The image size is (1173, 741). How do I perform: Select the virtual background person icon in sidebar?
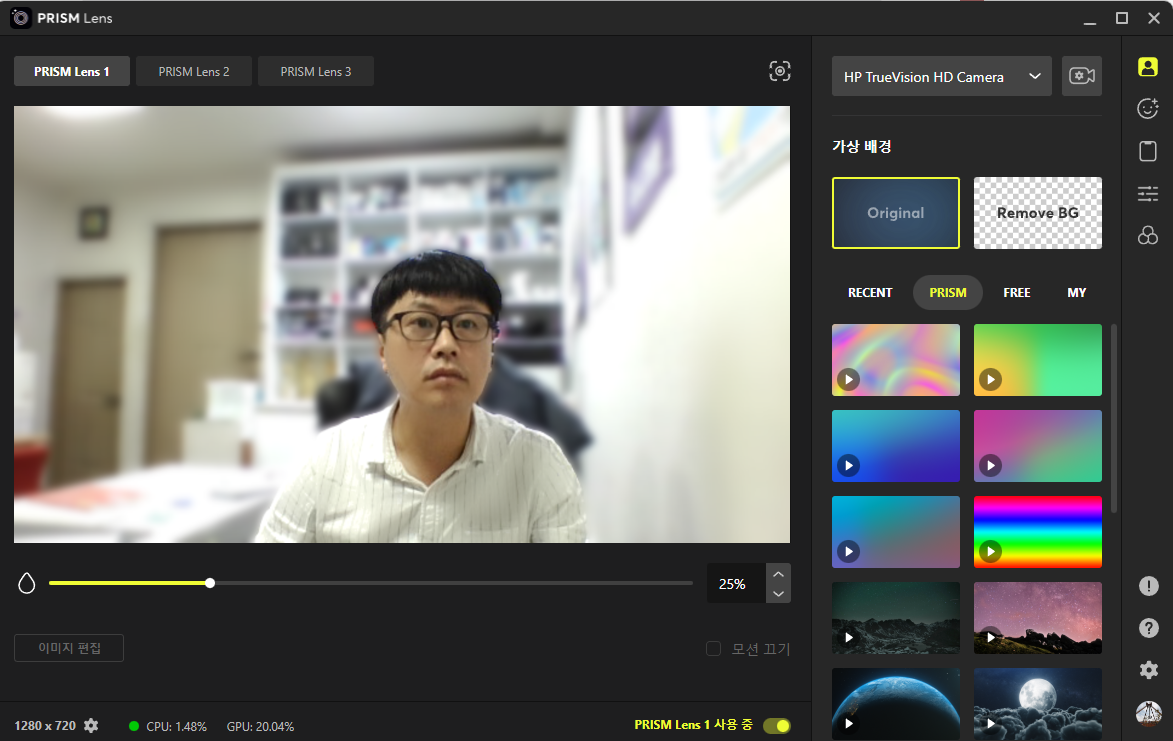1148,67
